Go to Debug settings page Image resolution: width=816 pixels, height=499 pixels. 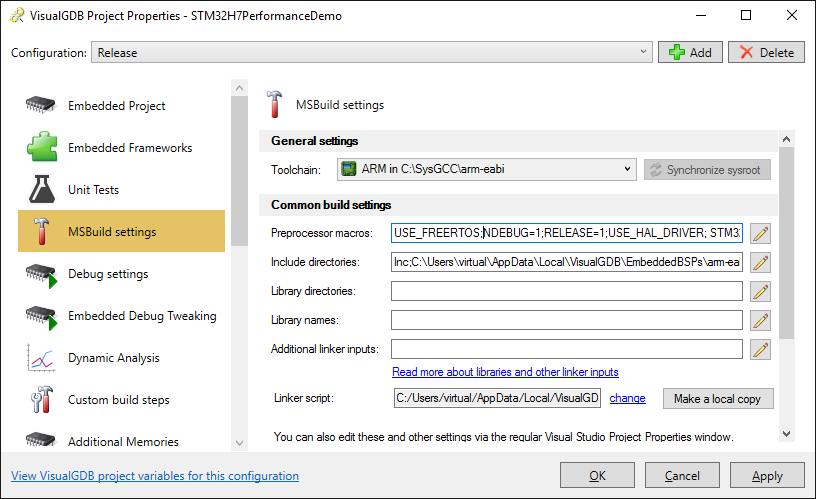[121, 274]
